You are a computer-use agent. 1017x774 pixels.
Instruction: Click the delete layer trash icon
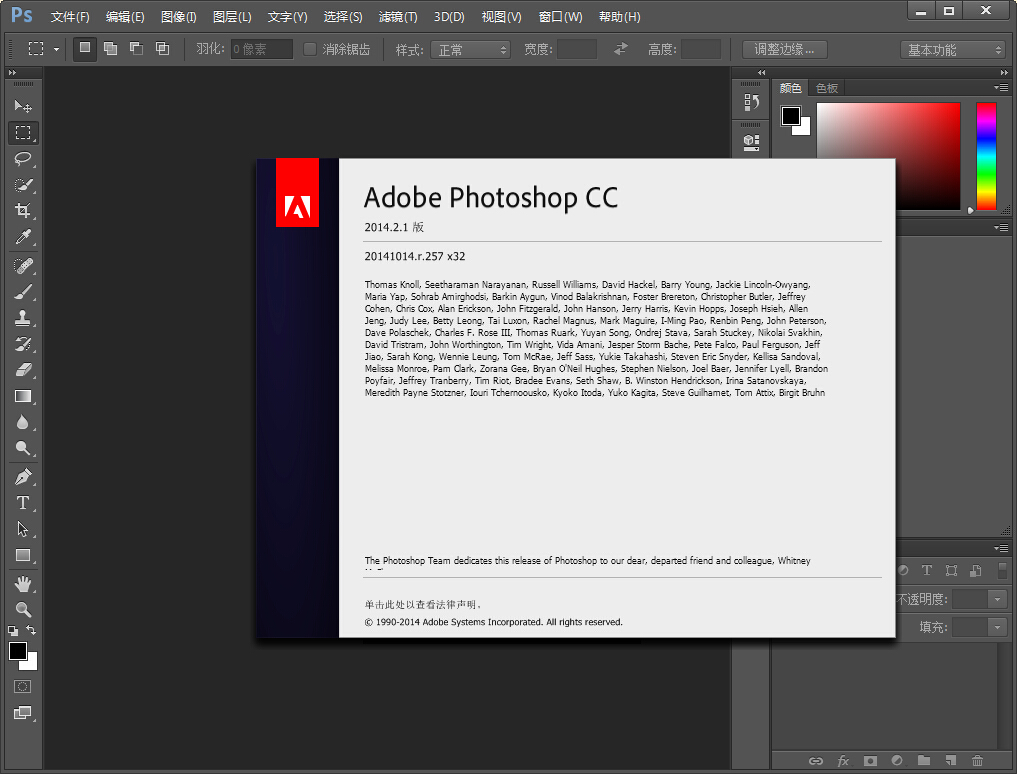point(977,761)
